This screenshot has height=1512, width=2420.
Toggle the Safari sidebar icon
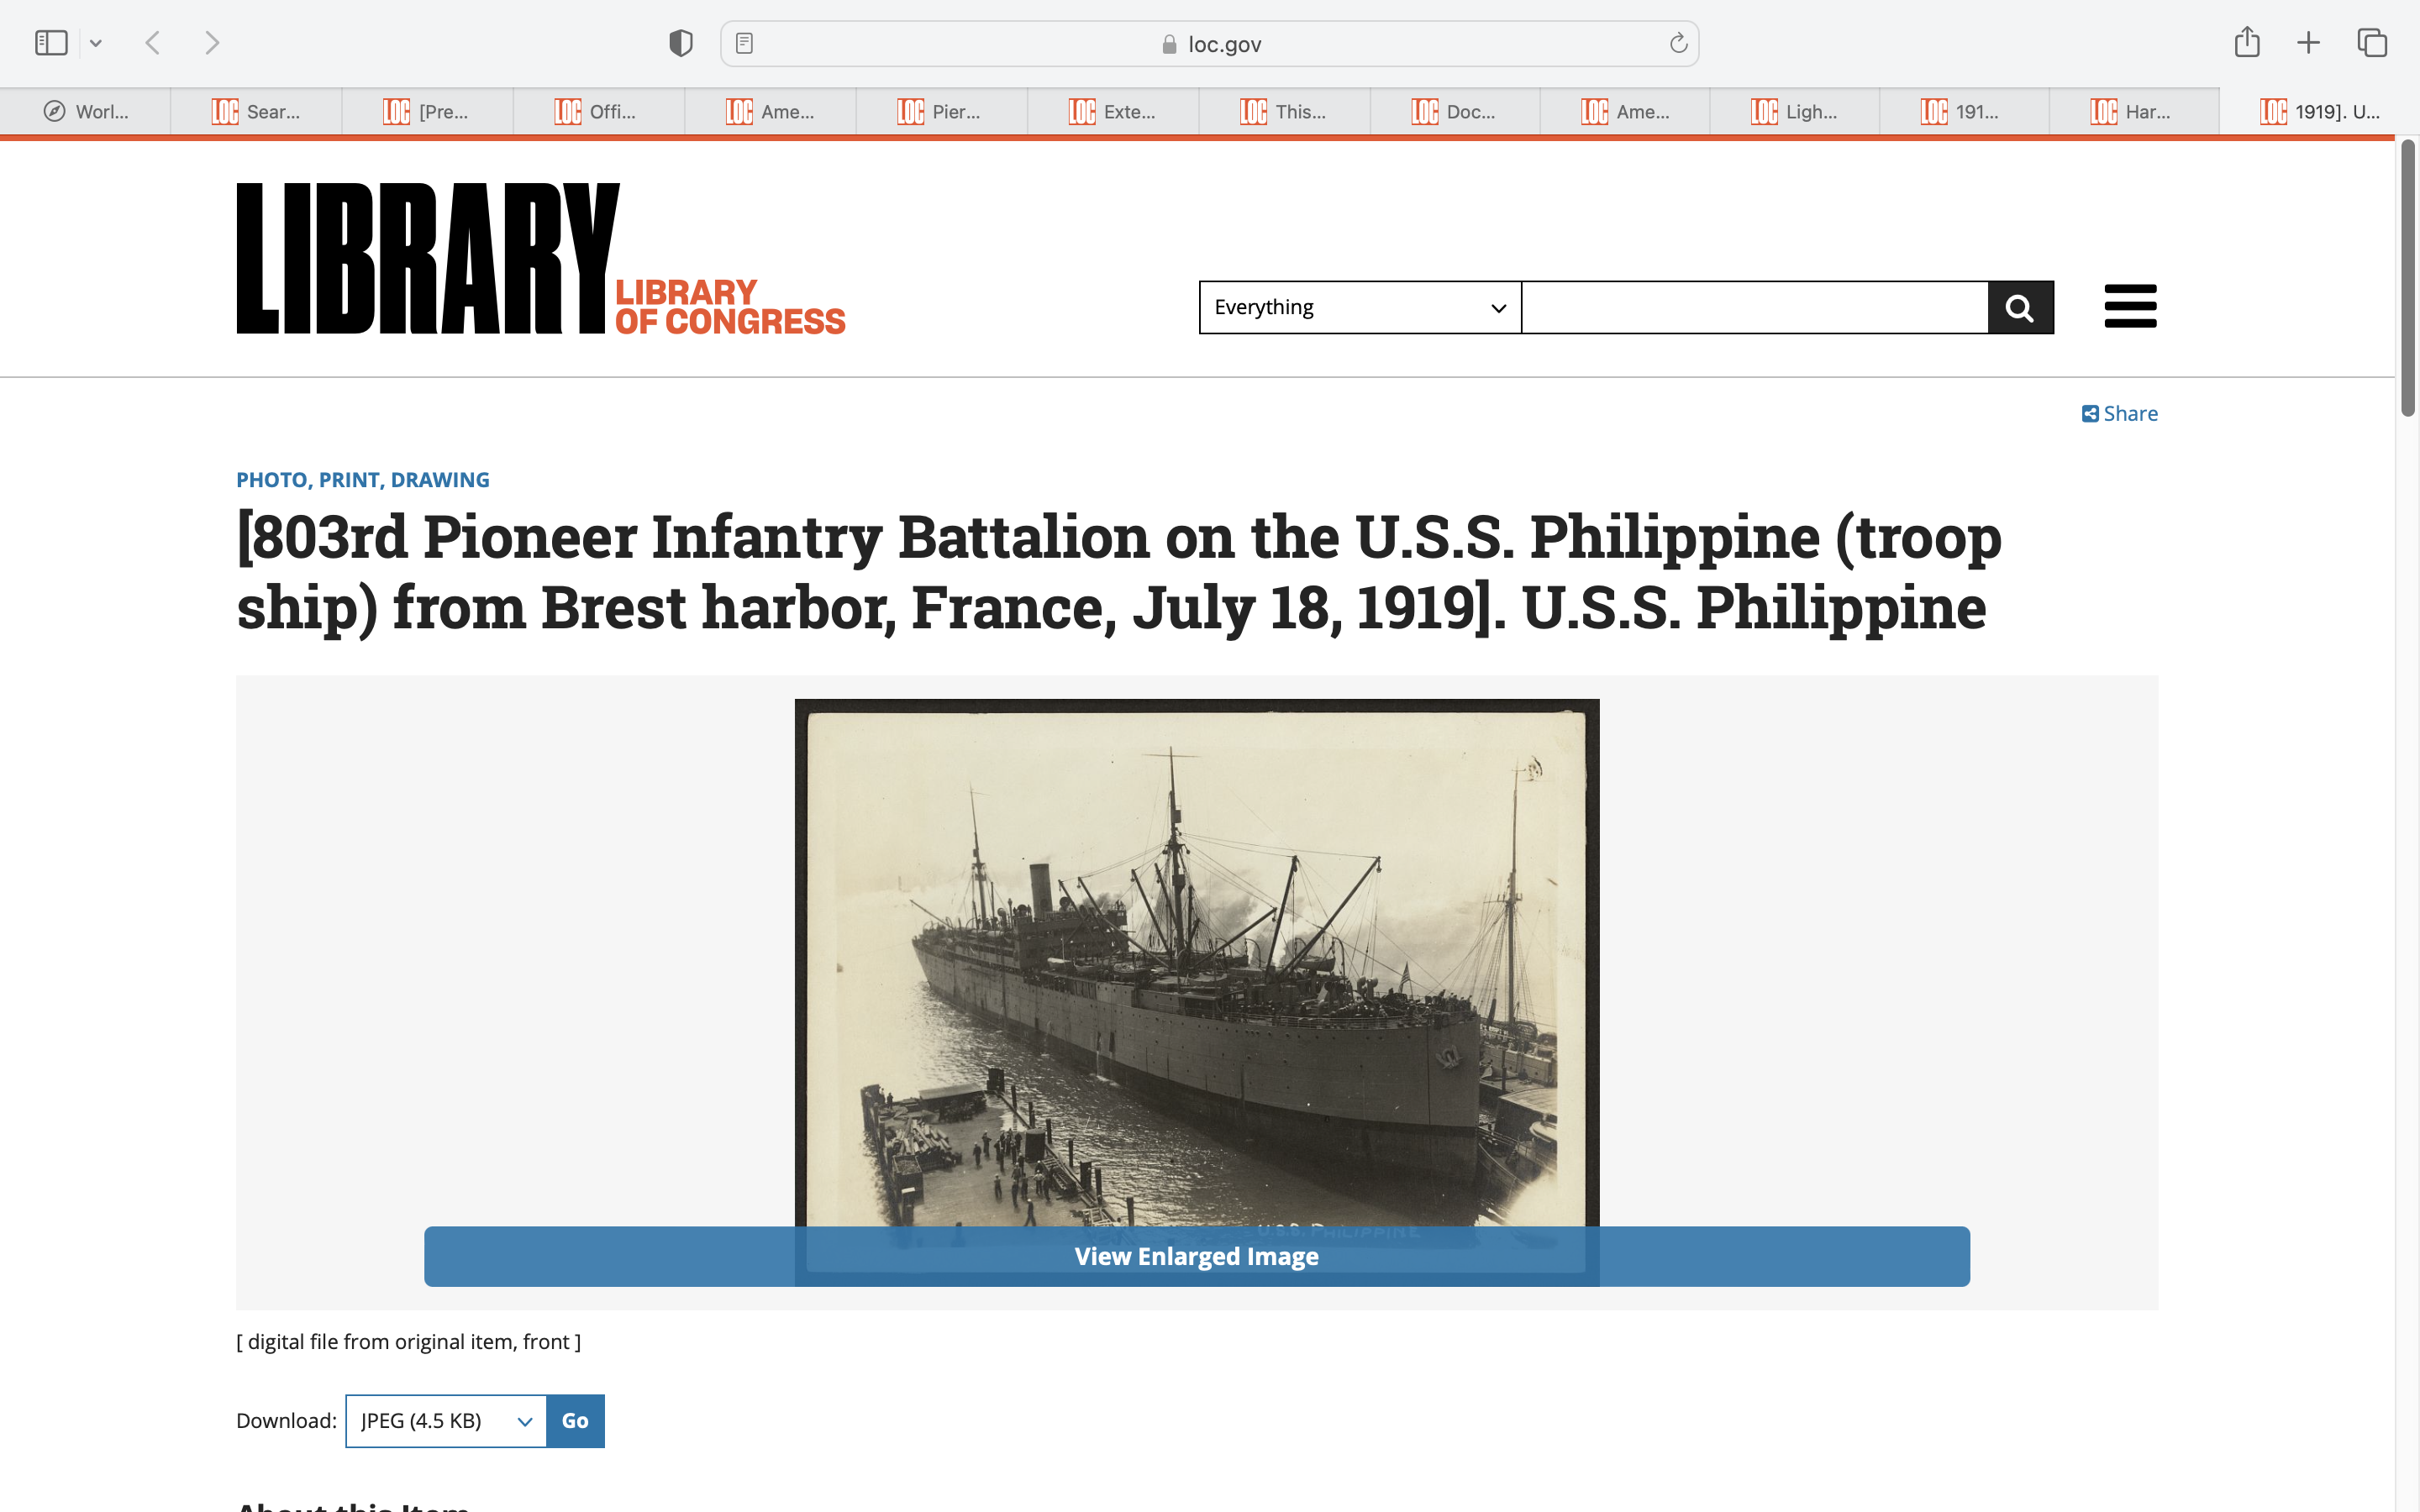(x=51, y=43)
